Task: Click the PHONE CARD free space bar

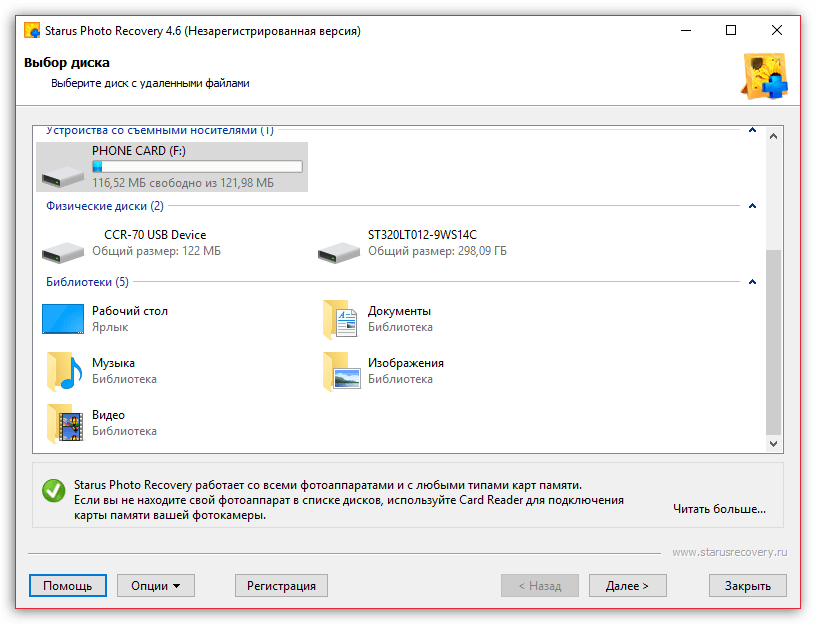Action: click(197, 167)
